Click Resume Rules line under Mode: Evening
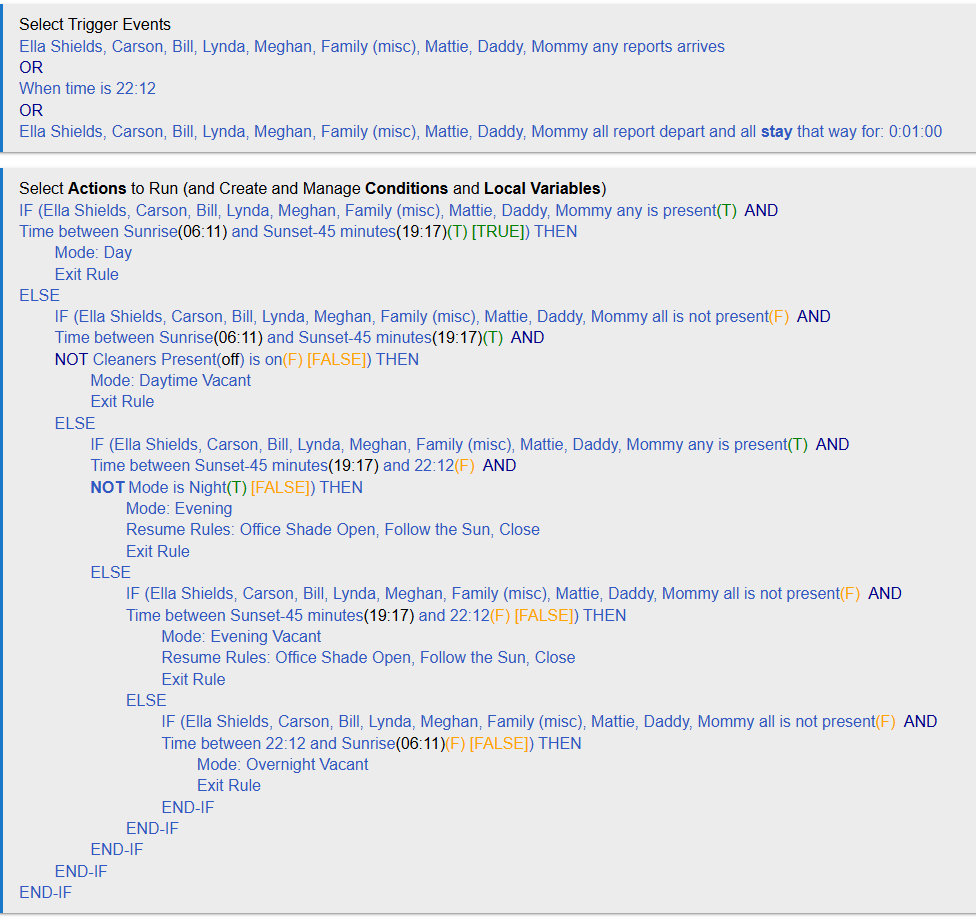 tap(332, 529)
